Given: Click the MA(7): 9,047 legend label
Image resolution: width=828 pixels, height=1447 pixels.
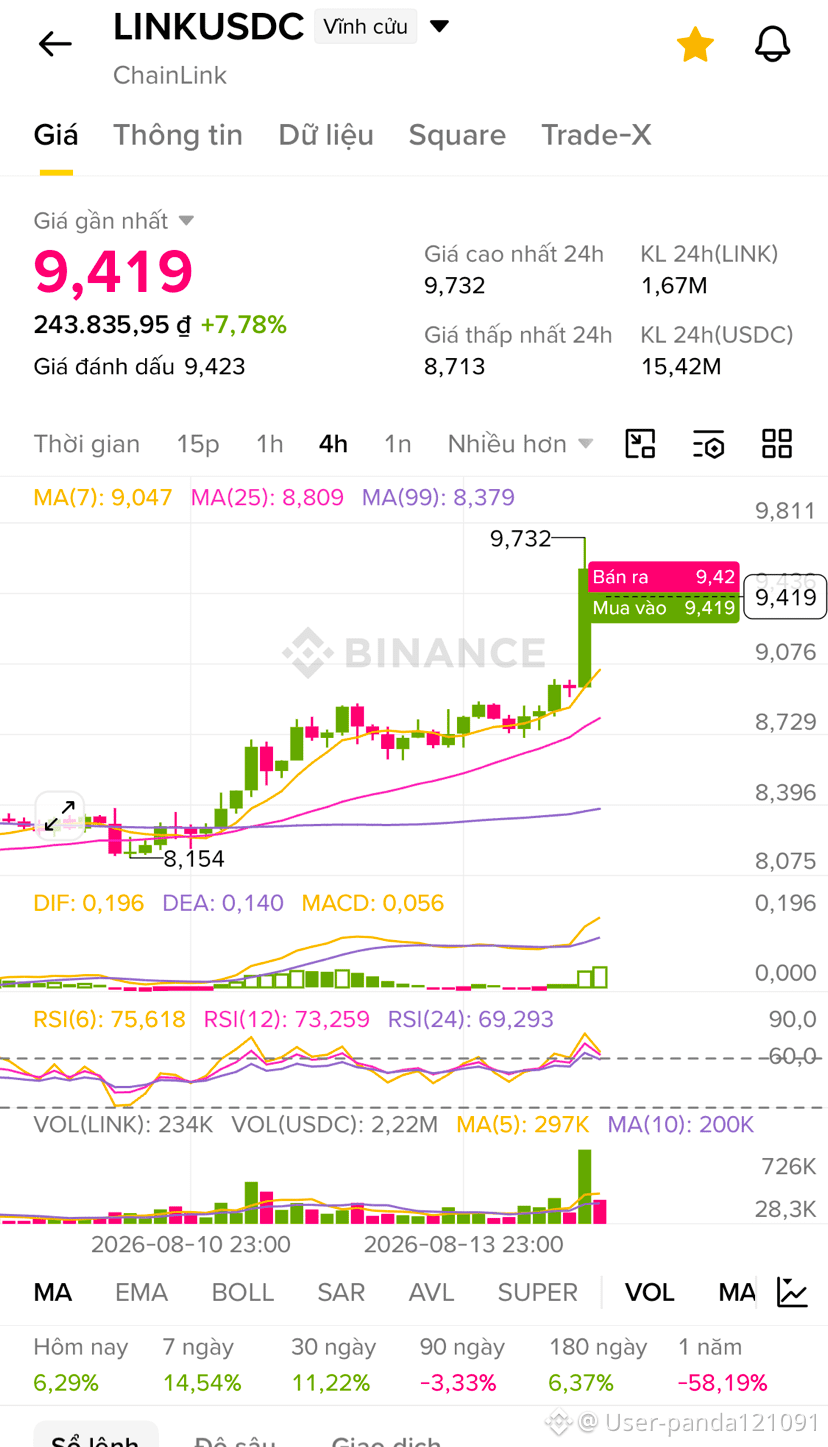Looking at the screenshot, I should (x=103, y=497).
